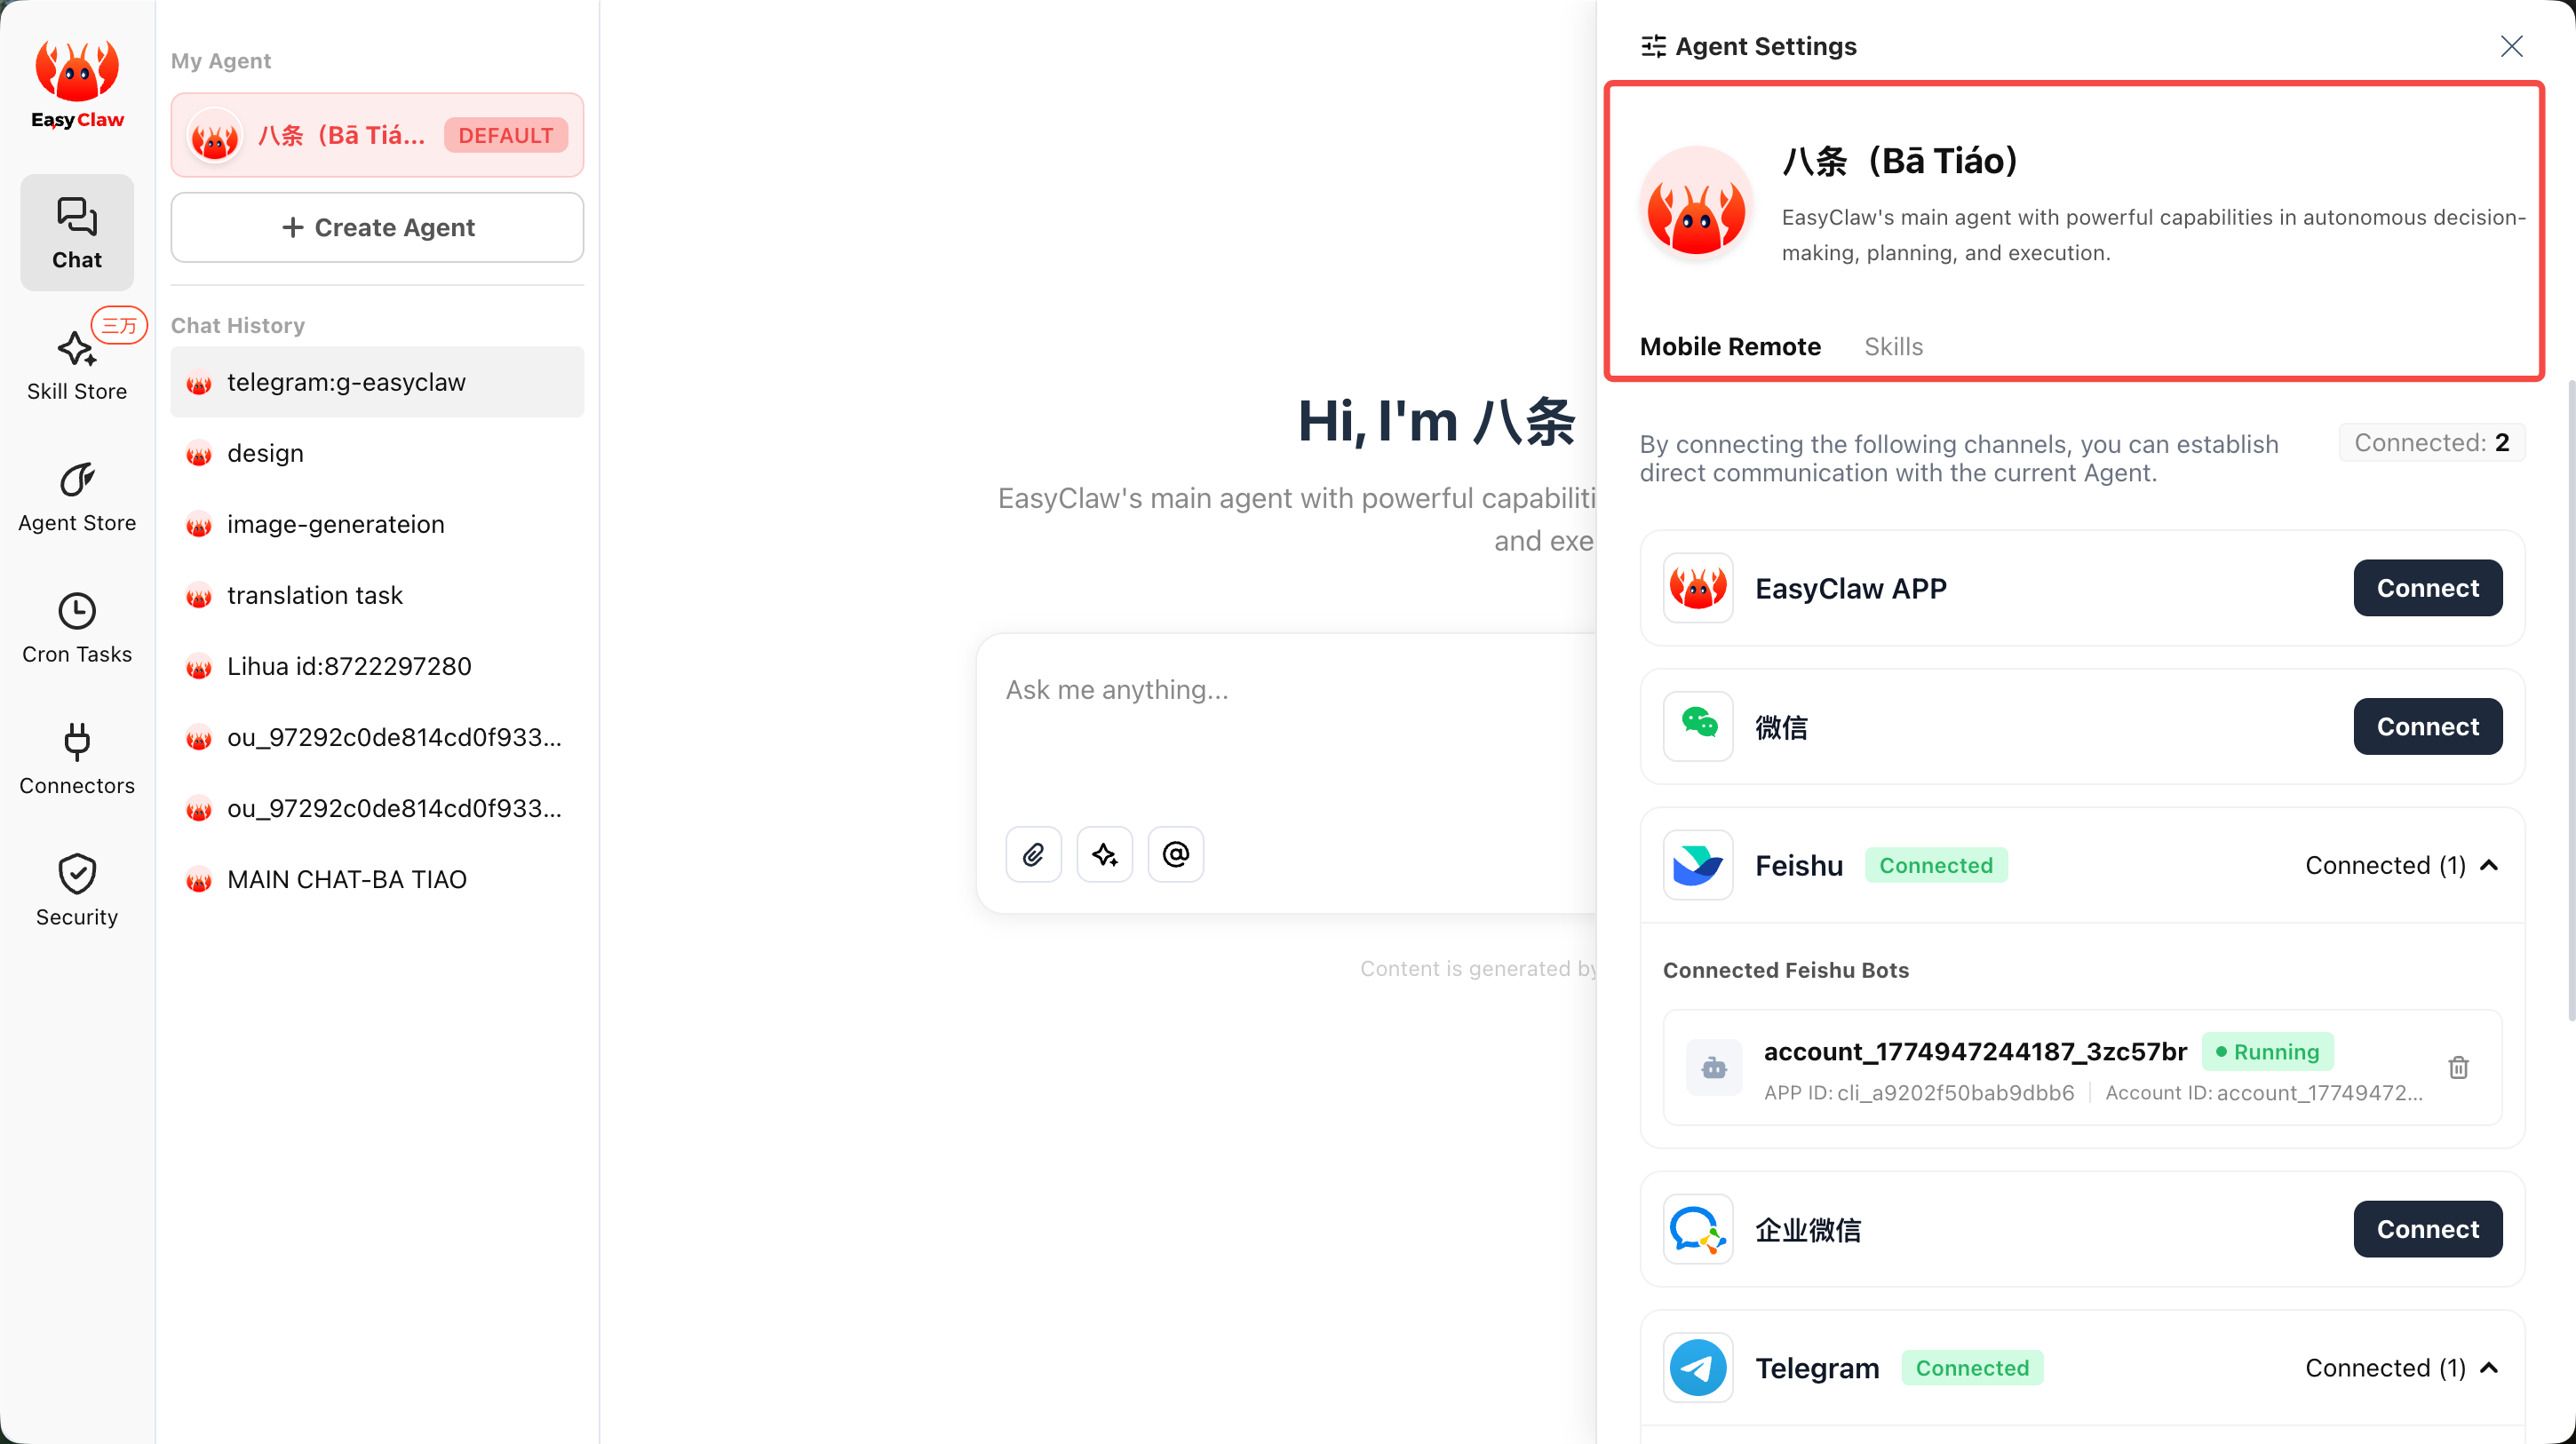Click the Chat History heading

(237, 325)
